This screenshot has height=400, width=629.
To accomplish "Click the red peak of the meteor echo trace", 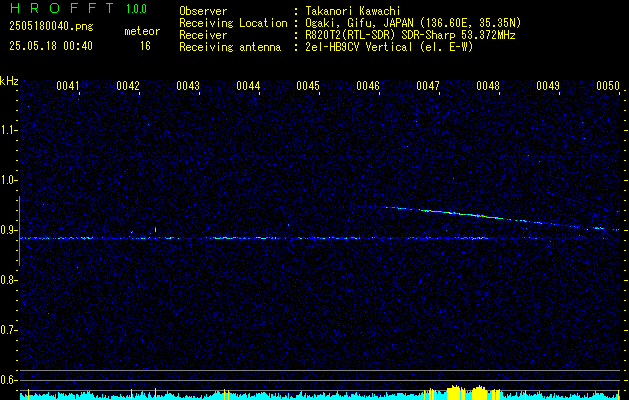I will point(454,213).
